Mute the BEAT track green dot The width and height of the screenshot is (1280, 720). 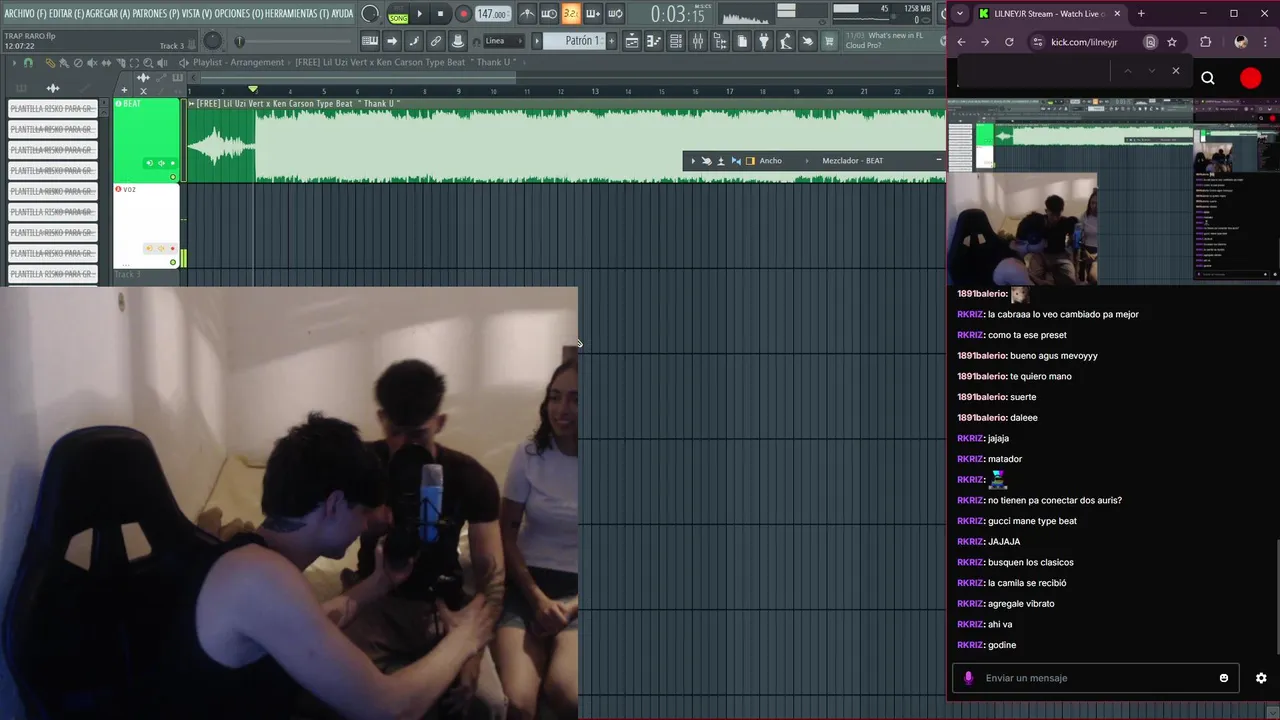click(173, 177)
